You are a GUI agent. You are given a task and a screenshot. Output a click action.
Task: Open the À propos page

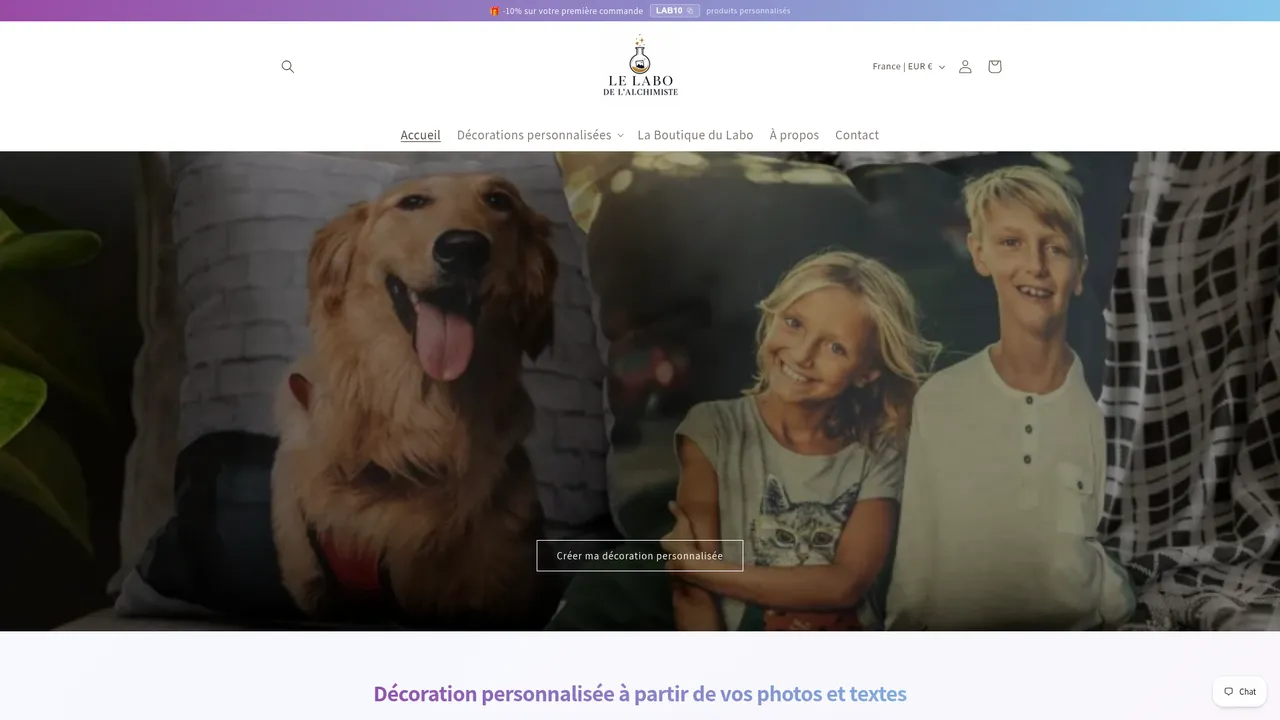794,135
